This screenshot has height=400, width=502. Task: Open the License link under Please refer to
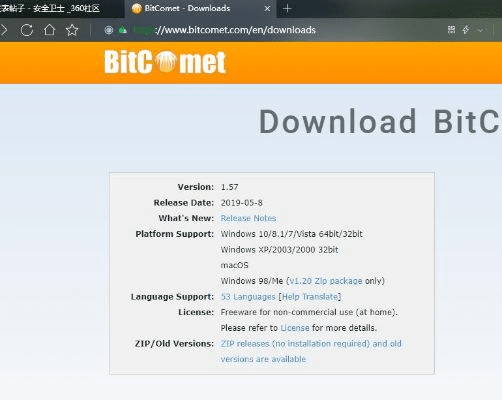(x=295, y=328)
